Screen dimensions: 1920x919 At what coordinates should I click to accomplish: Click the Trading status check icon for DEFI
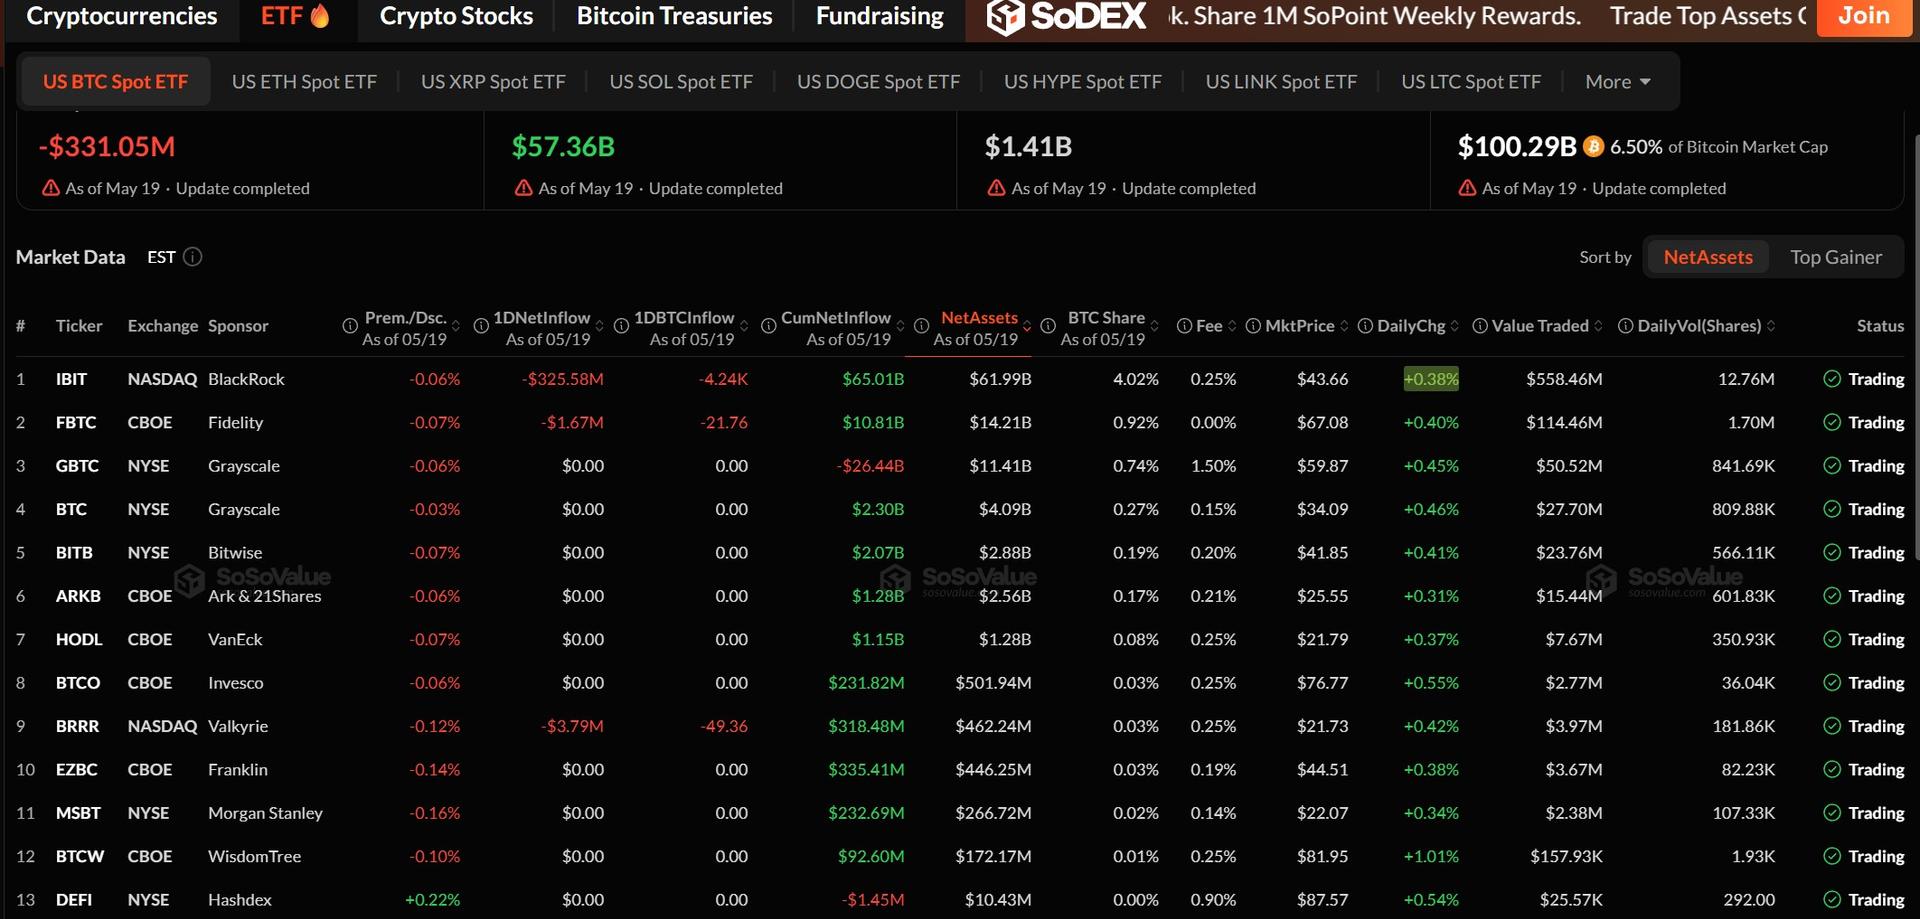pos(1832,900)
